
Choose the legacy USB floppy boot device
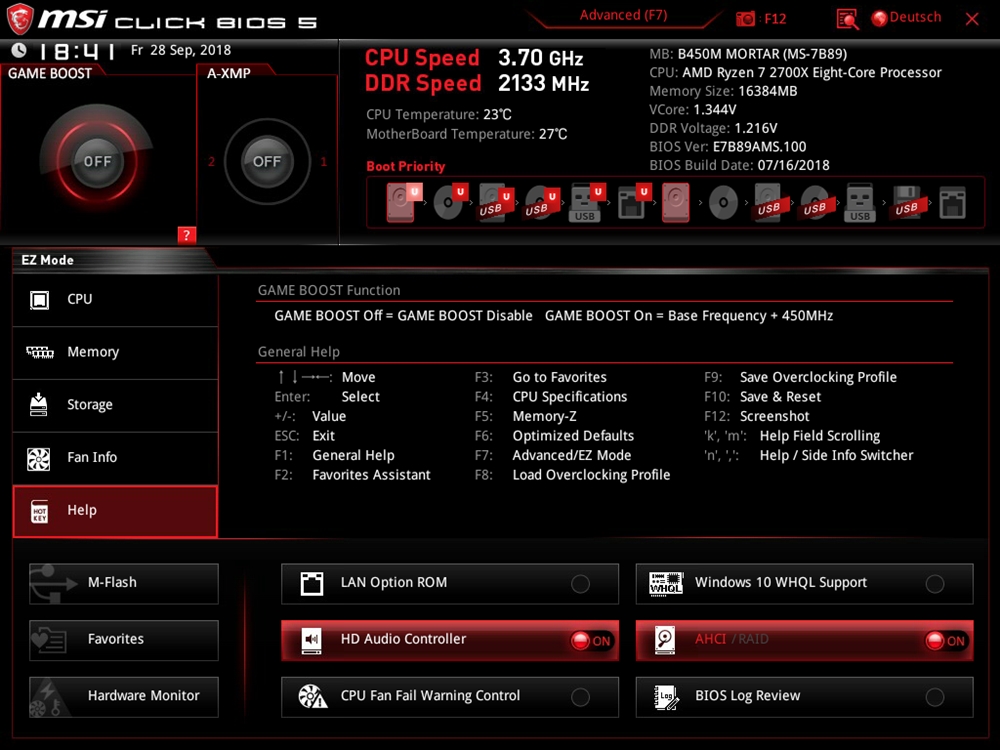[x=906, y=203]
